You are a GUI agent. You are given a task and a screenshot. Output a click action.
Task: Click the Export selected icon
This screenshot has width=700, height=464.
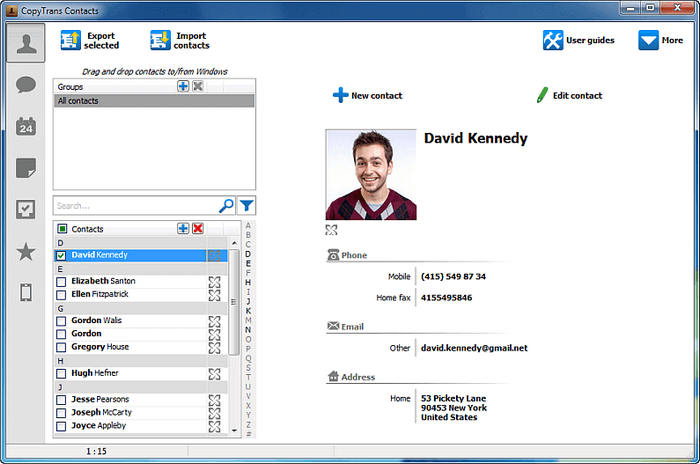pyautogui.click(x=71, y=40)
